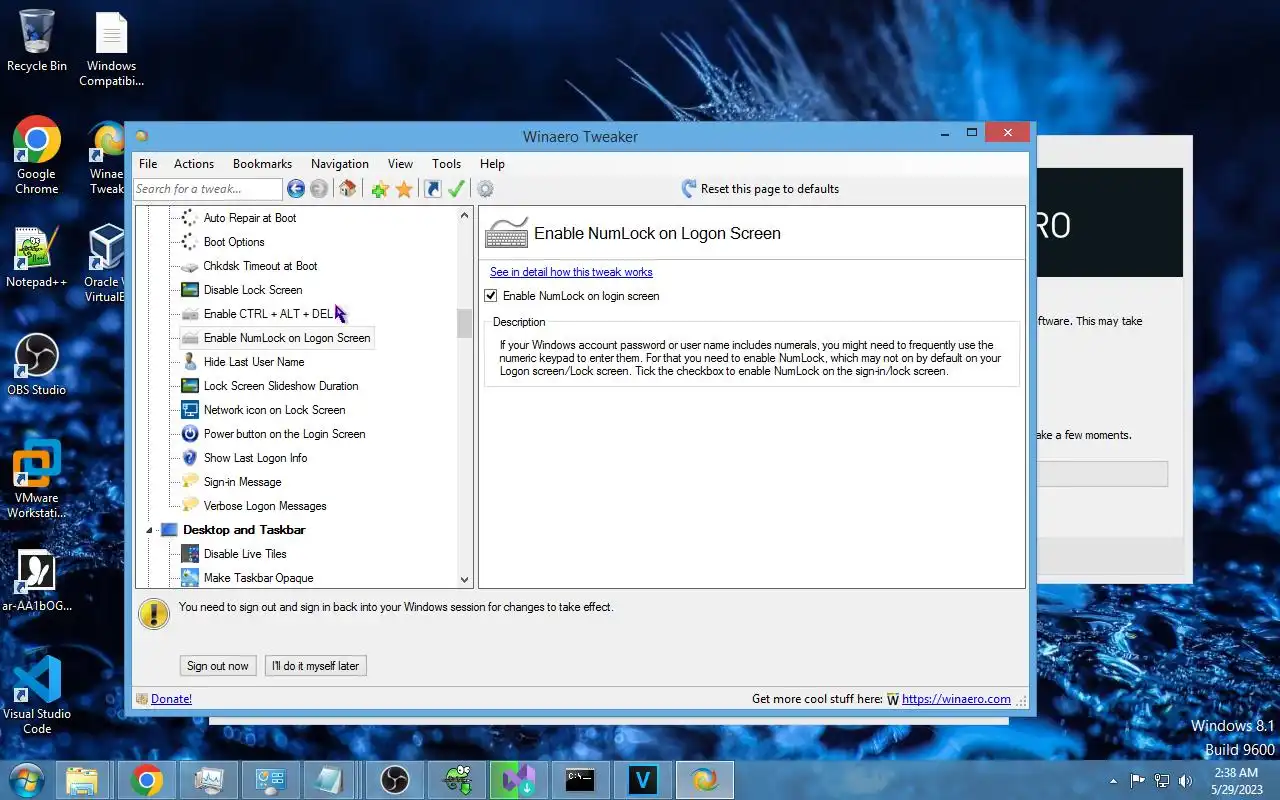Open File Explorer from the taskbar
The image size is (1280, 800).
click(82, 780)
